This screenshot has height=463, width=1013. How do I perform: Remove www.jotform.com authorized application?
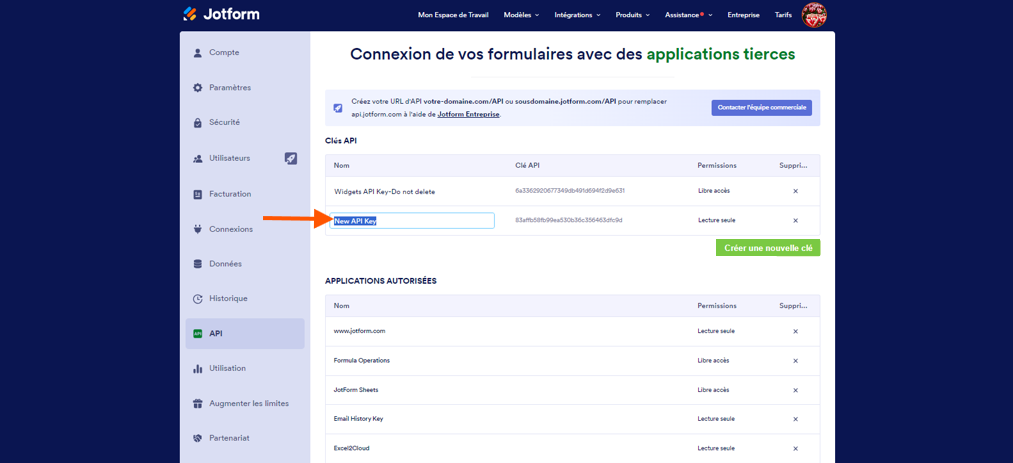(x=795, y=331)
